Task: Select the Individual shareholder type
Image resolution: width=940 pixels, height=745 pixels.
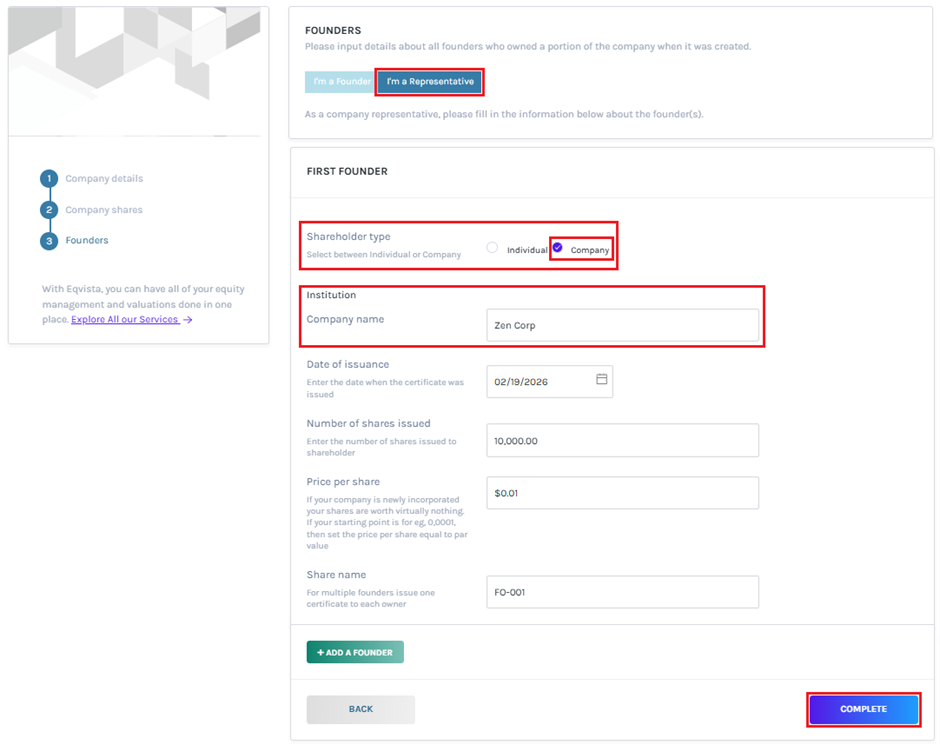Action: [x=492, y=248]
